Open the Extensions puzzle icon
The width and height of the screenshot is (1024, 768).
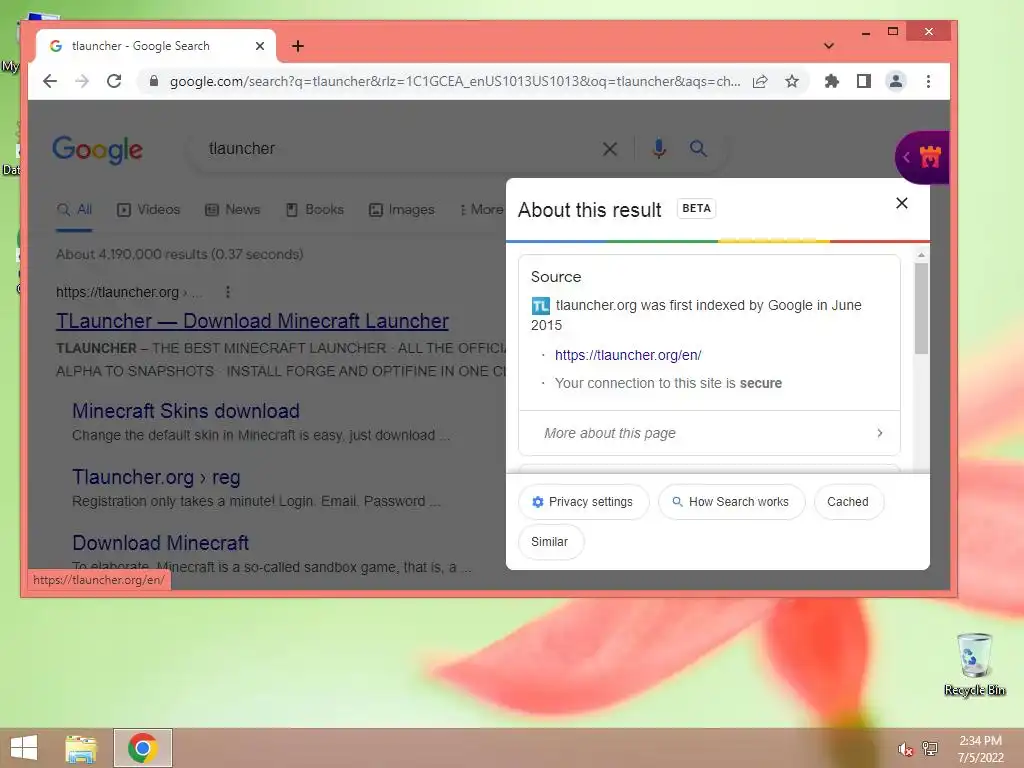click(x=831, y=81)
